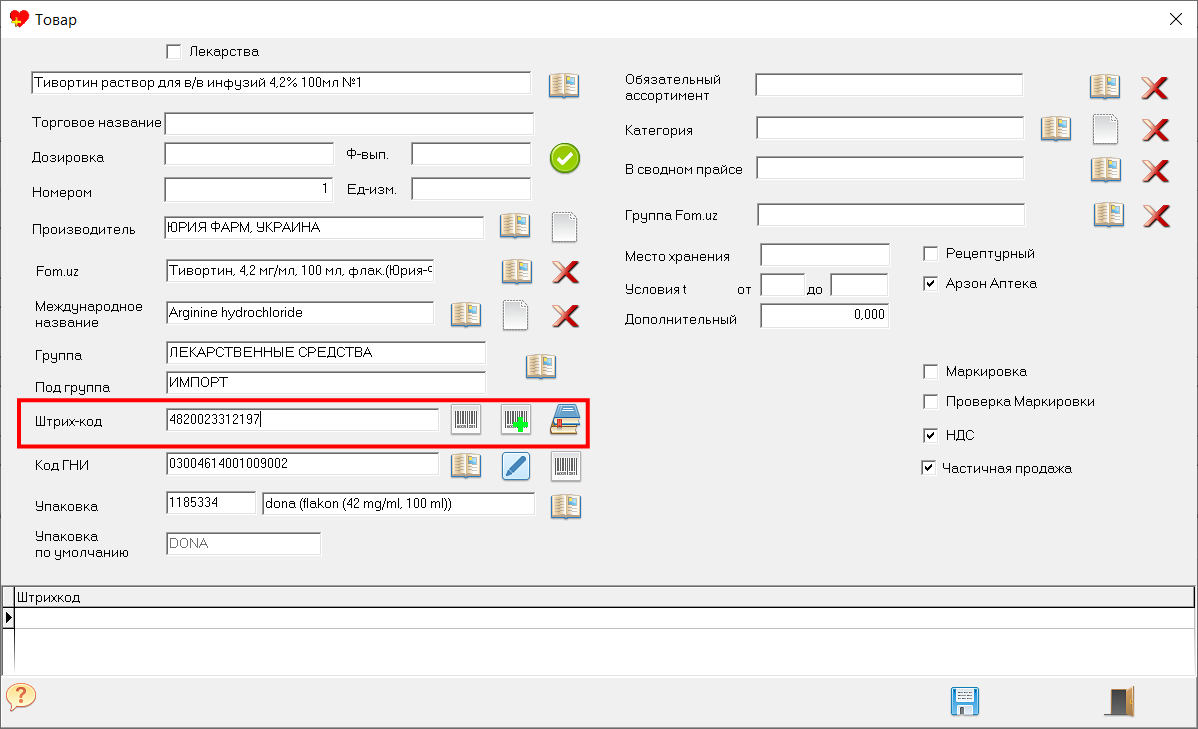
Task: Create new Категория blank page icon
Action: 1105,129
